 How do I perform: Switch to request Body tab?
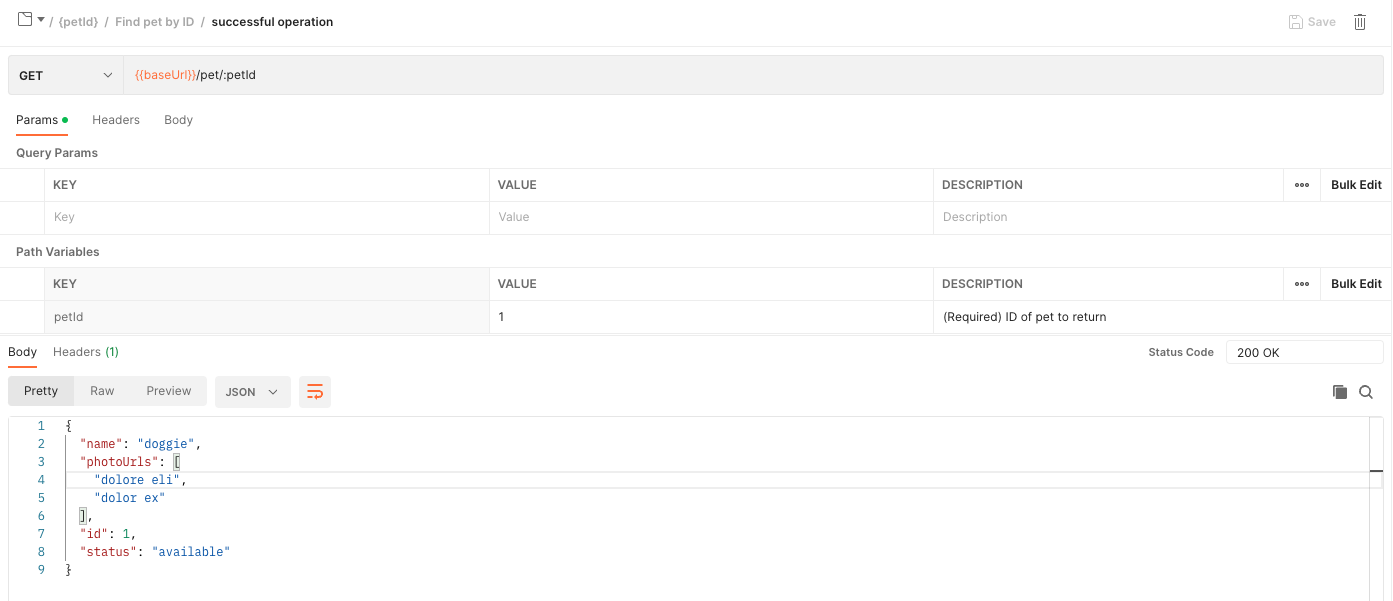[x=178, y=120]
